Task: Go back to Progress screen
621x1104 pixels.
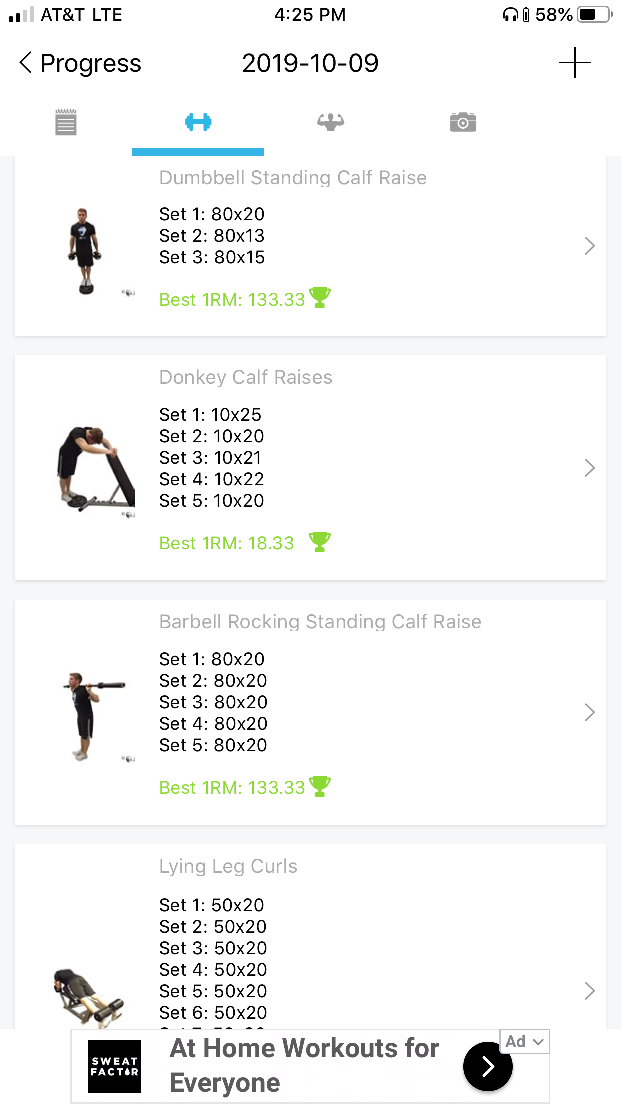Action: [80, 64]
